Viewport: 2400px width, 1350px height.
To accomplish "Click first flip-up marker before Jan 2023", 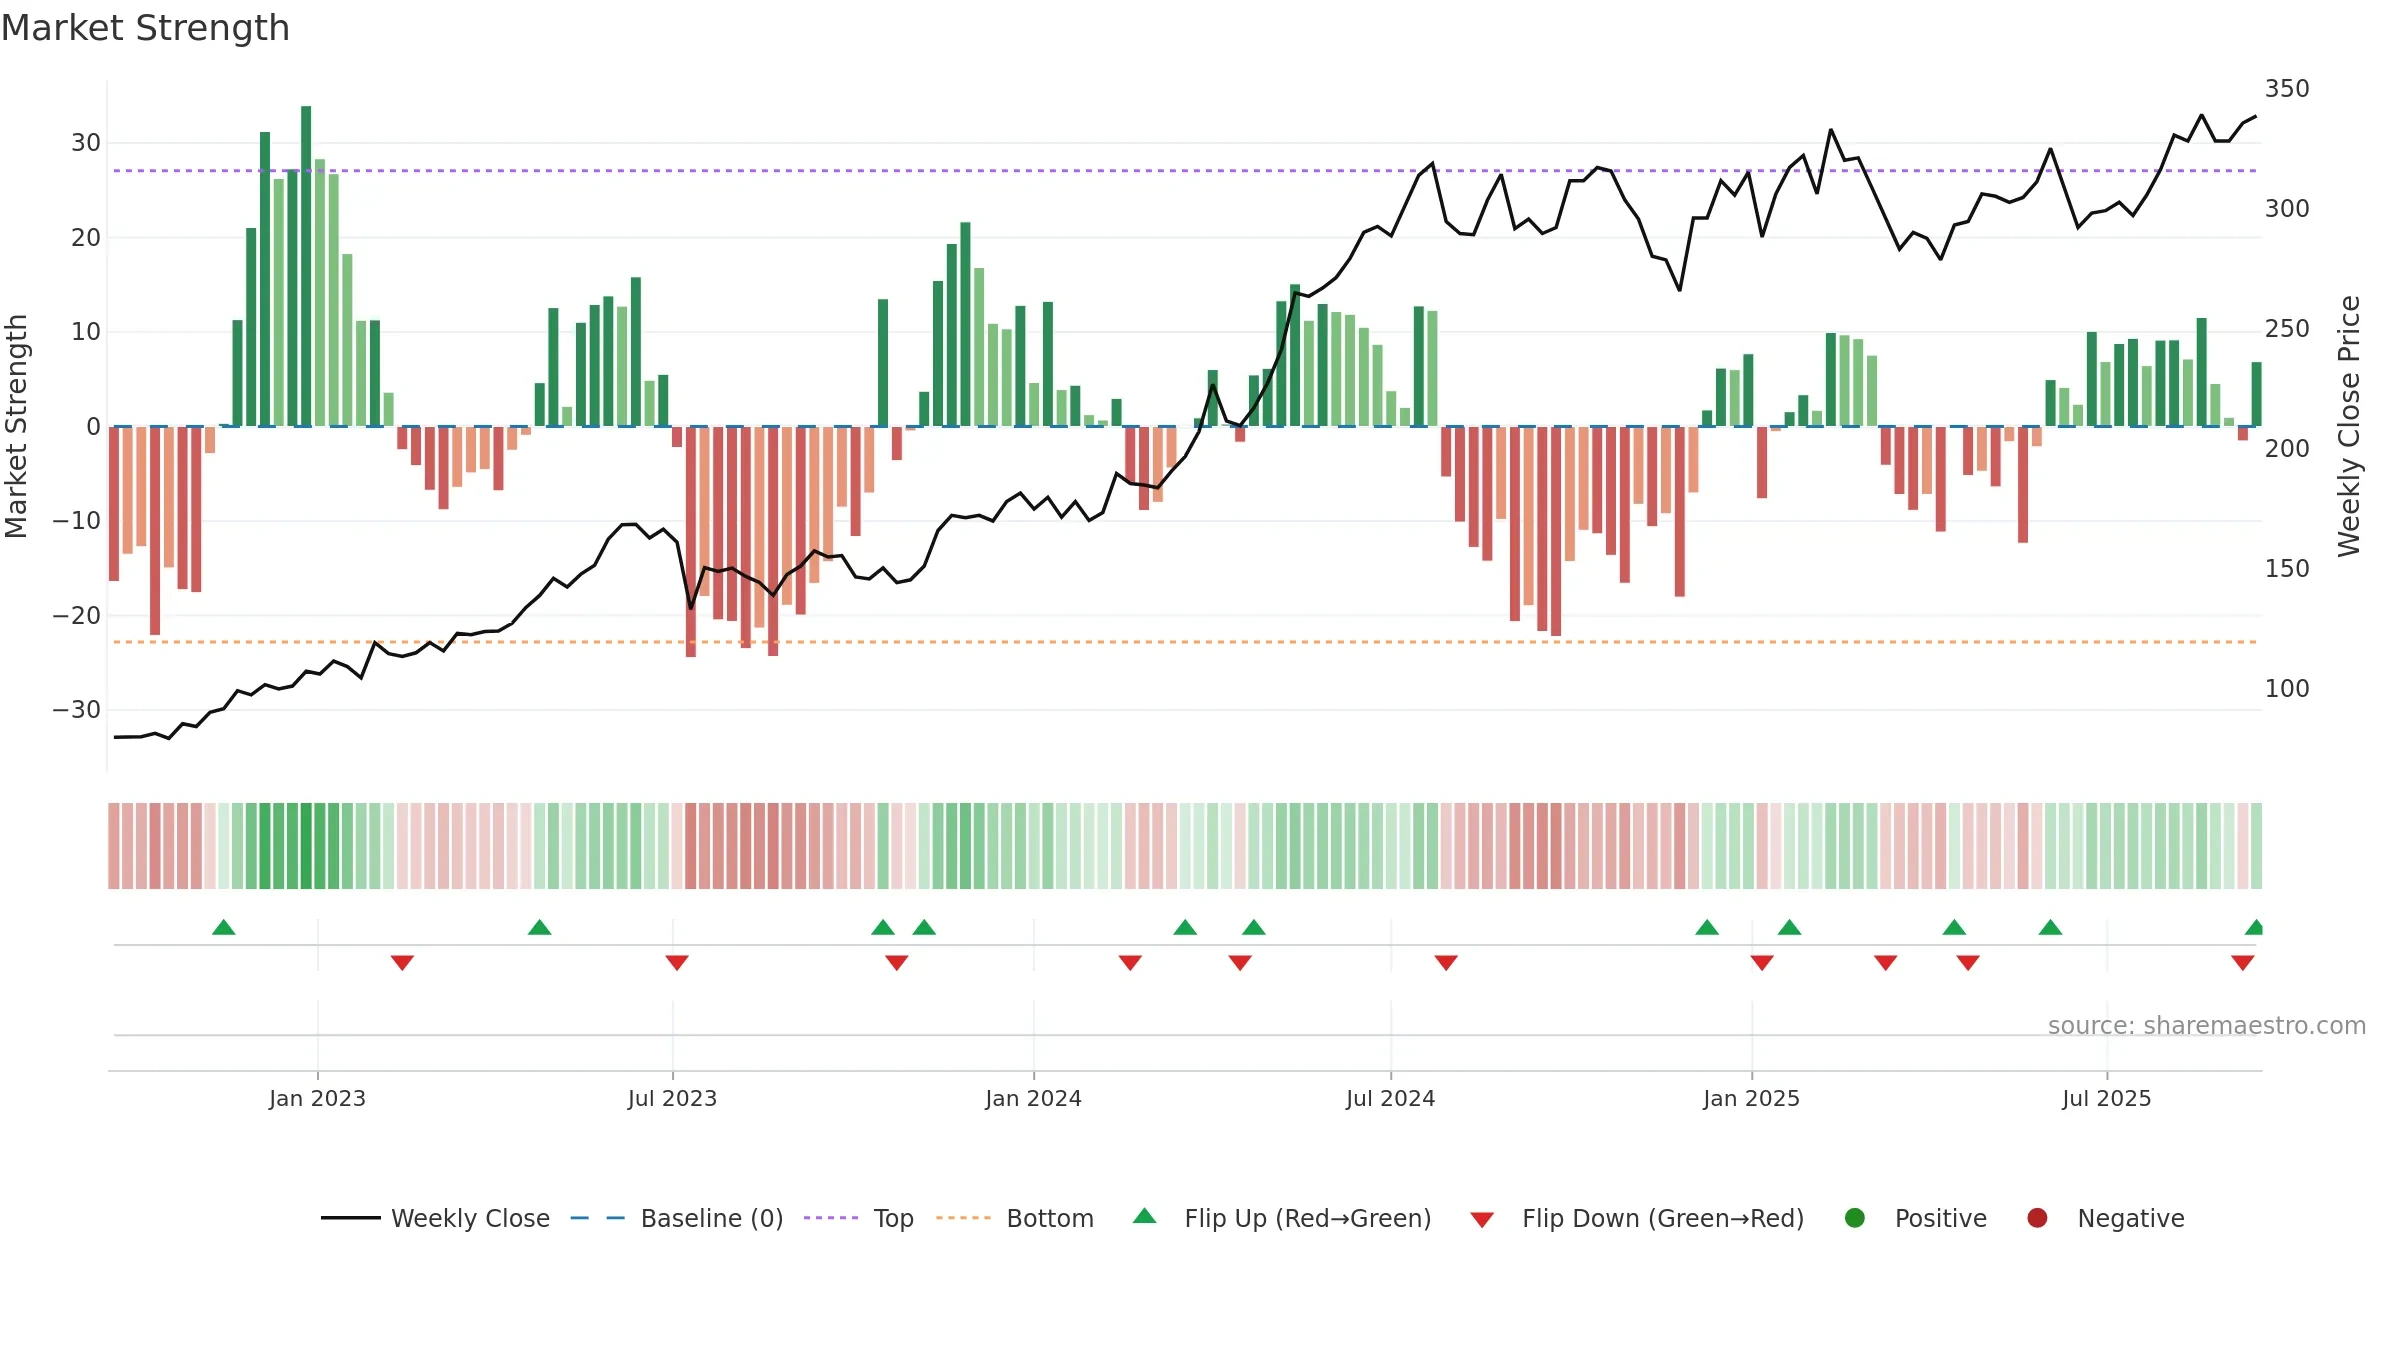I will pyautogui.click(x=224, y=927).
